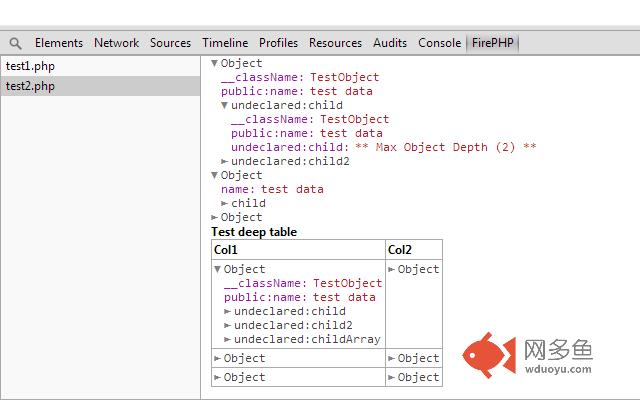Select the Resources tab
Screen dimensions: 640x400
pos(335,43)
